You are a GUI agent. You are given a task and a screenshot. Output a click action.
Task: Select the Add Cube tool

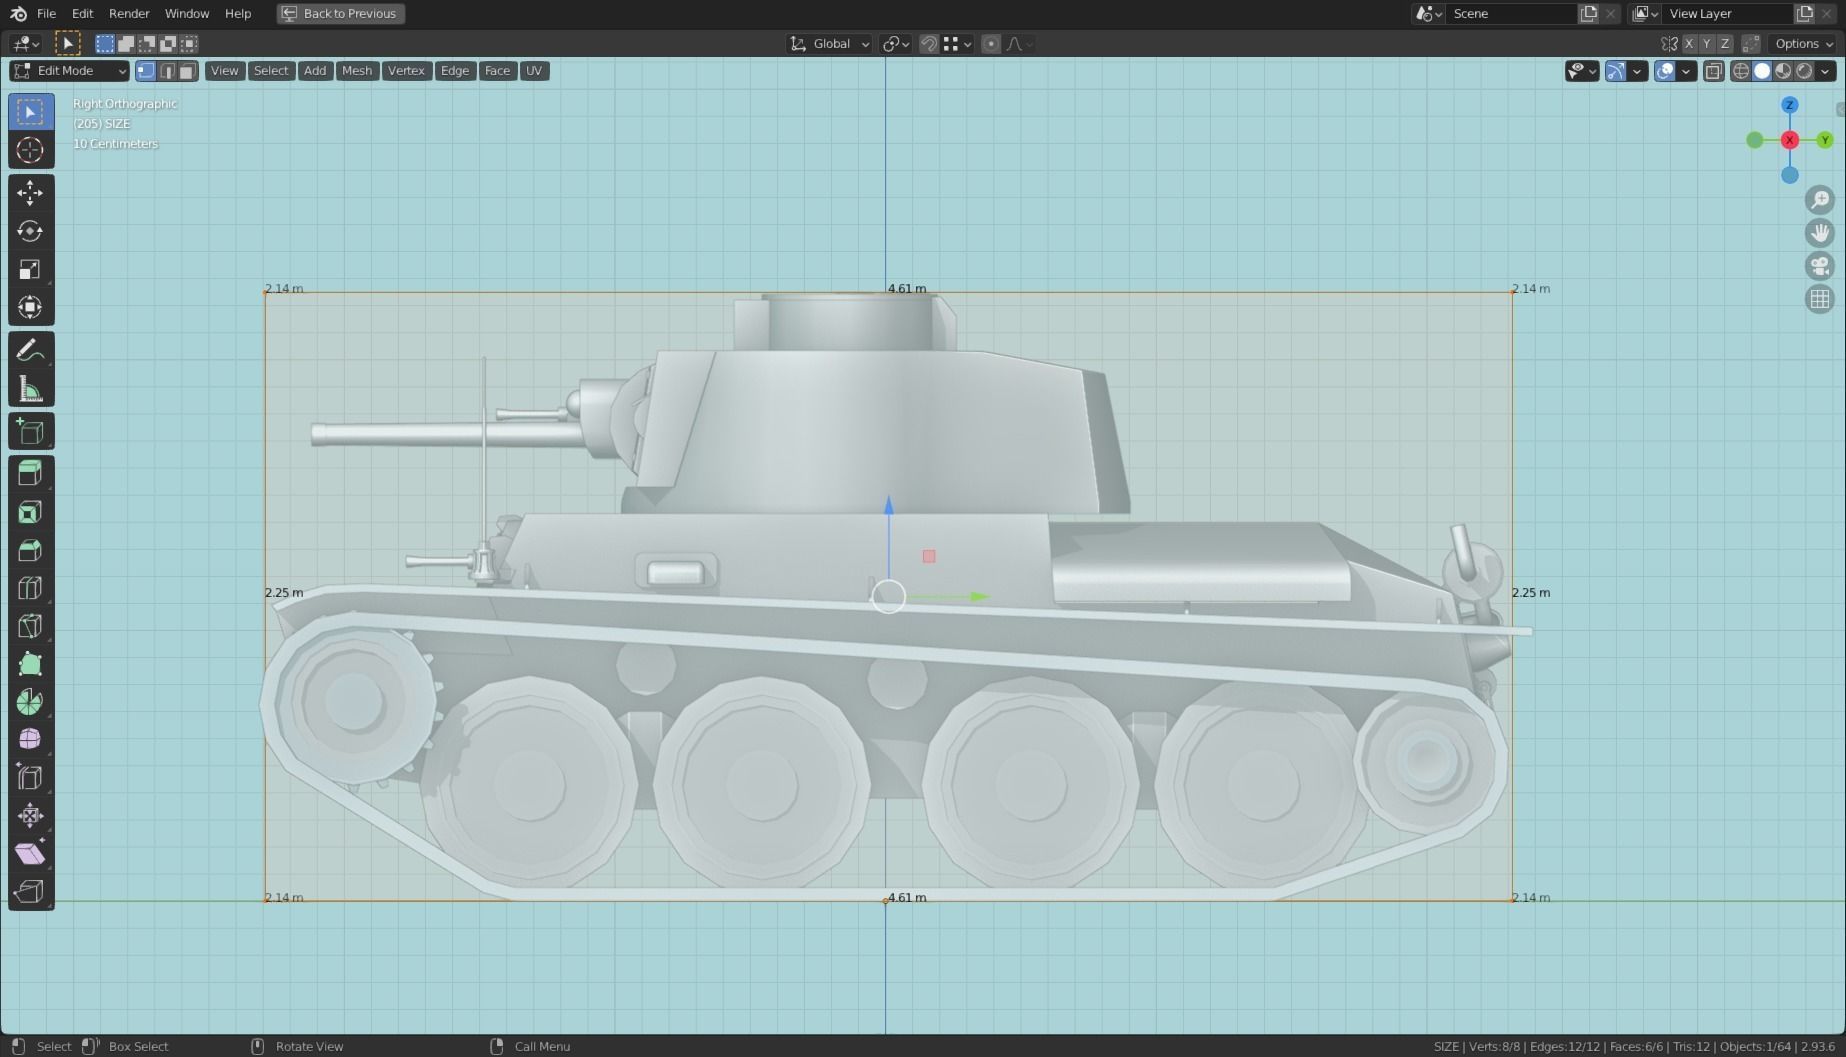coord(30,432)
